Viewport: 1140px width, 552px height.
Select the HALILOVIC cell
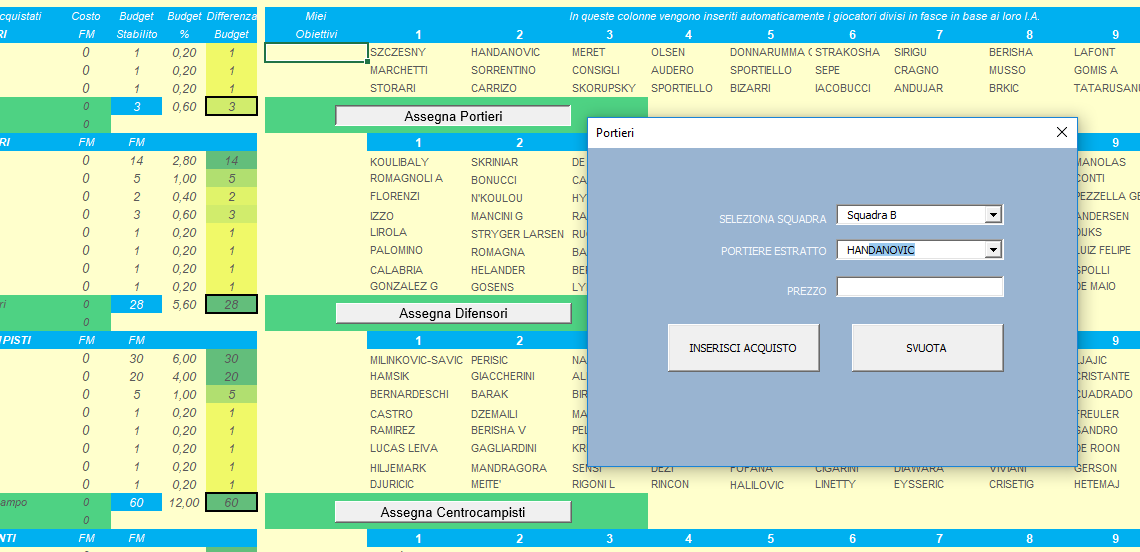coord(757,486)
